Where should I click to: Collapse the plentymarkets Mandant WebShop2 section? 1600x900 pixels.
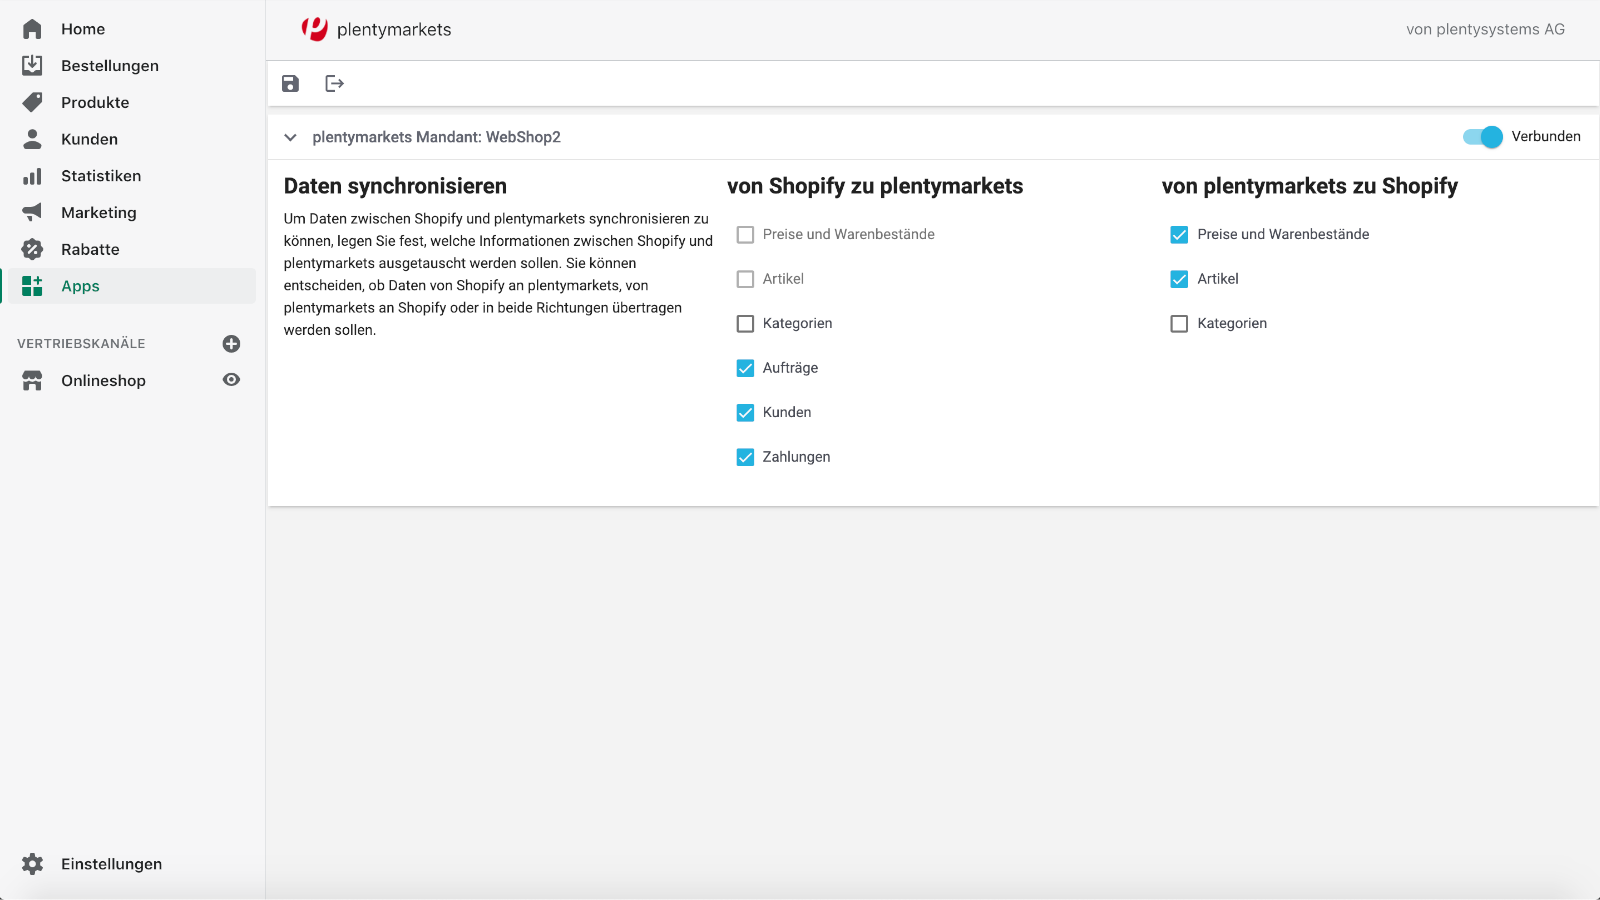(x=290, y=138)
